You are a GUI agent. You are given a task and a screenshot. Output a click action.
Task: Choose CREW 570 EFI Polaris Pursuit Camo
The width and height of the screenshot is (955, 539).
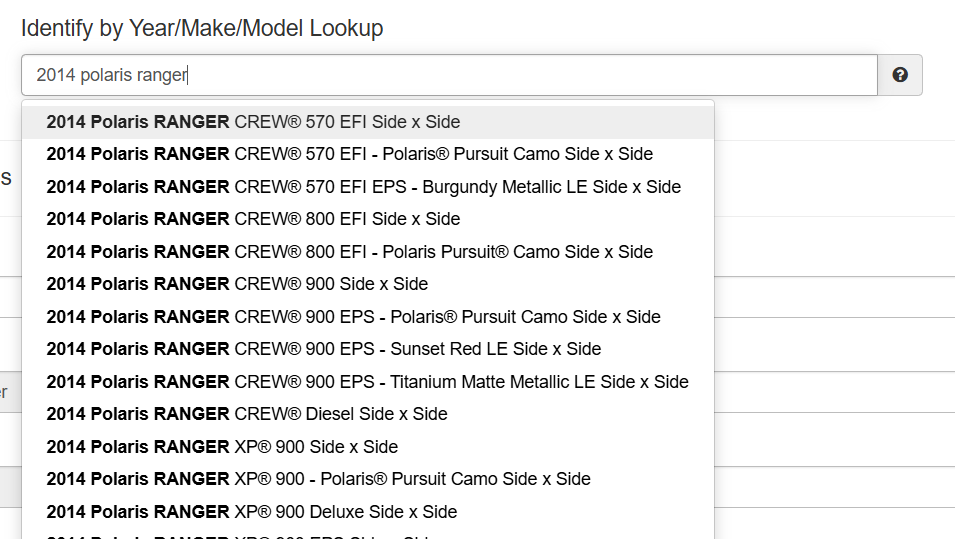pyautogui.click(x=349, y=154)
